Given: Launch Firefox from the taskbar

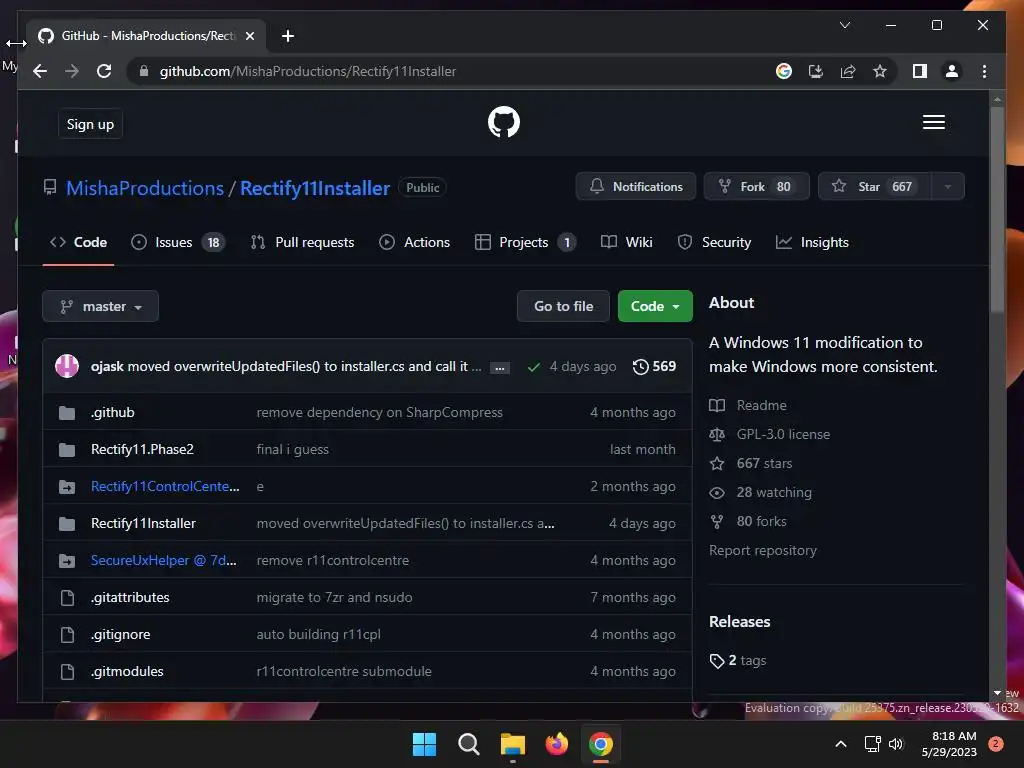Looking at the screenshot, I should click(x=556, y=744).
